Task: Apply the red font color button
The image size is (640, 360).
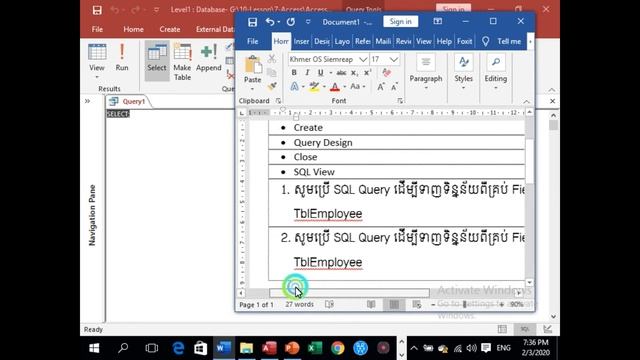Action: click(335, 87)
